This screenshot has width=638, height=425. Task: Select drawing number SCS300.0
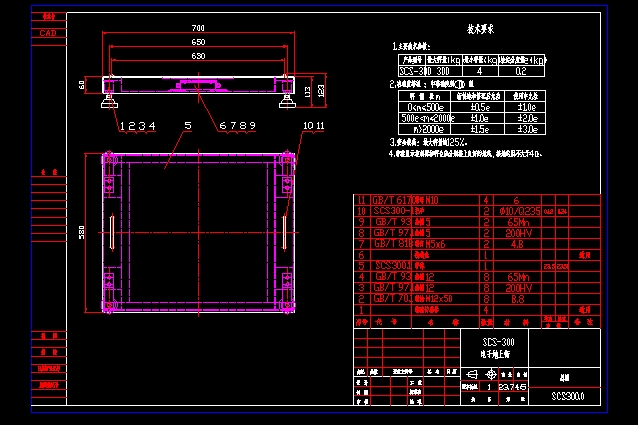point(568,396)
